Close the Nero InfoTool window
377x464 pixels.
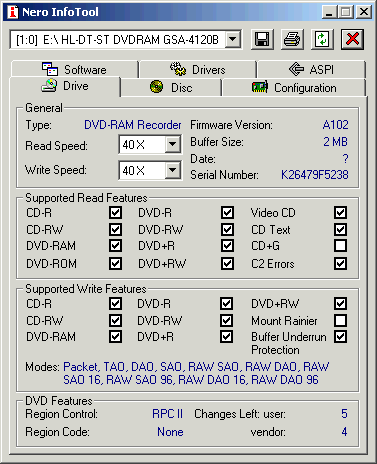(x=364, y=12)
